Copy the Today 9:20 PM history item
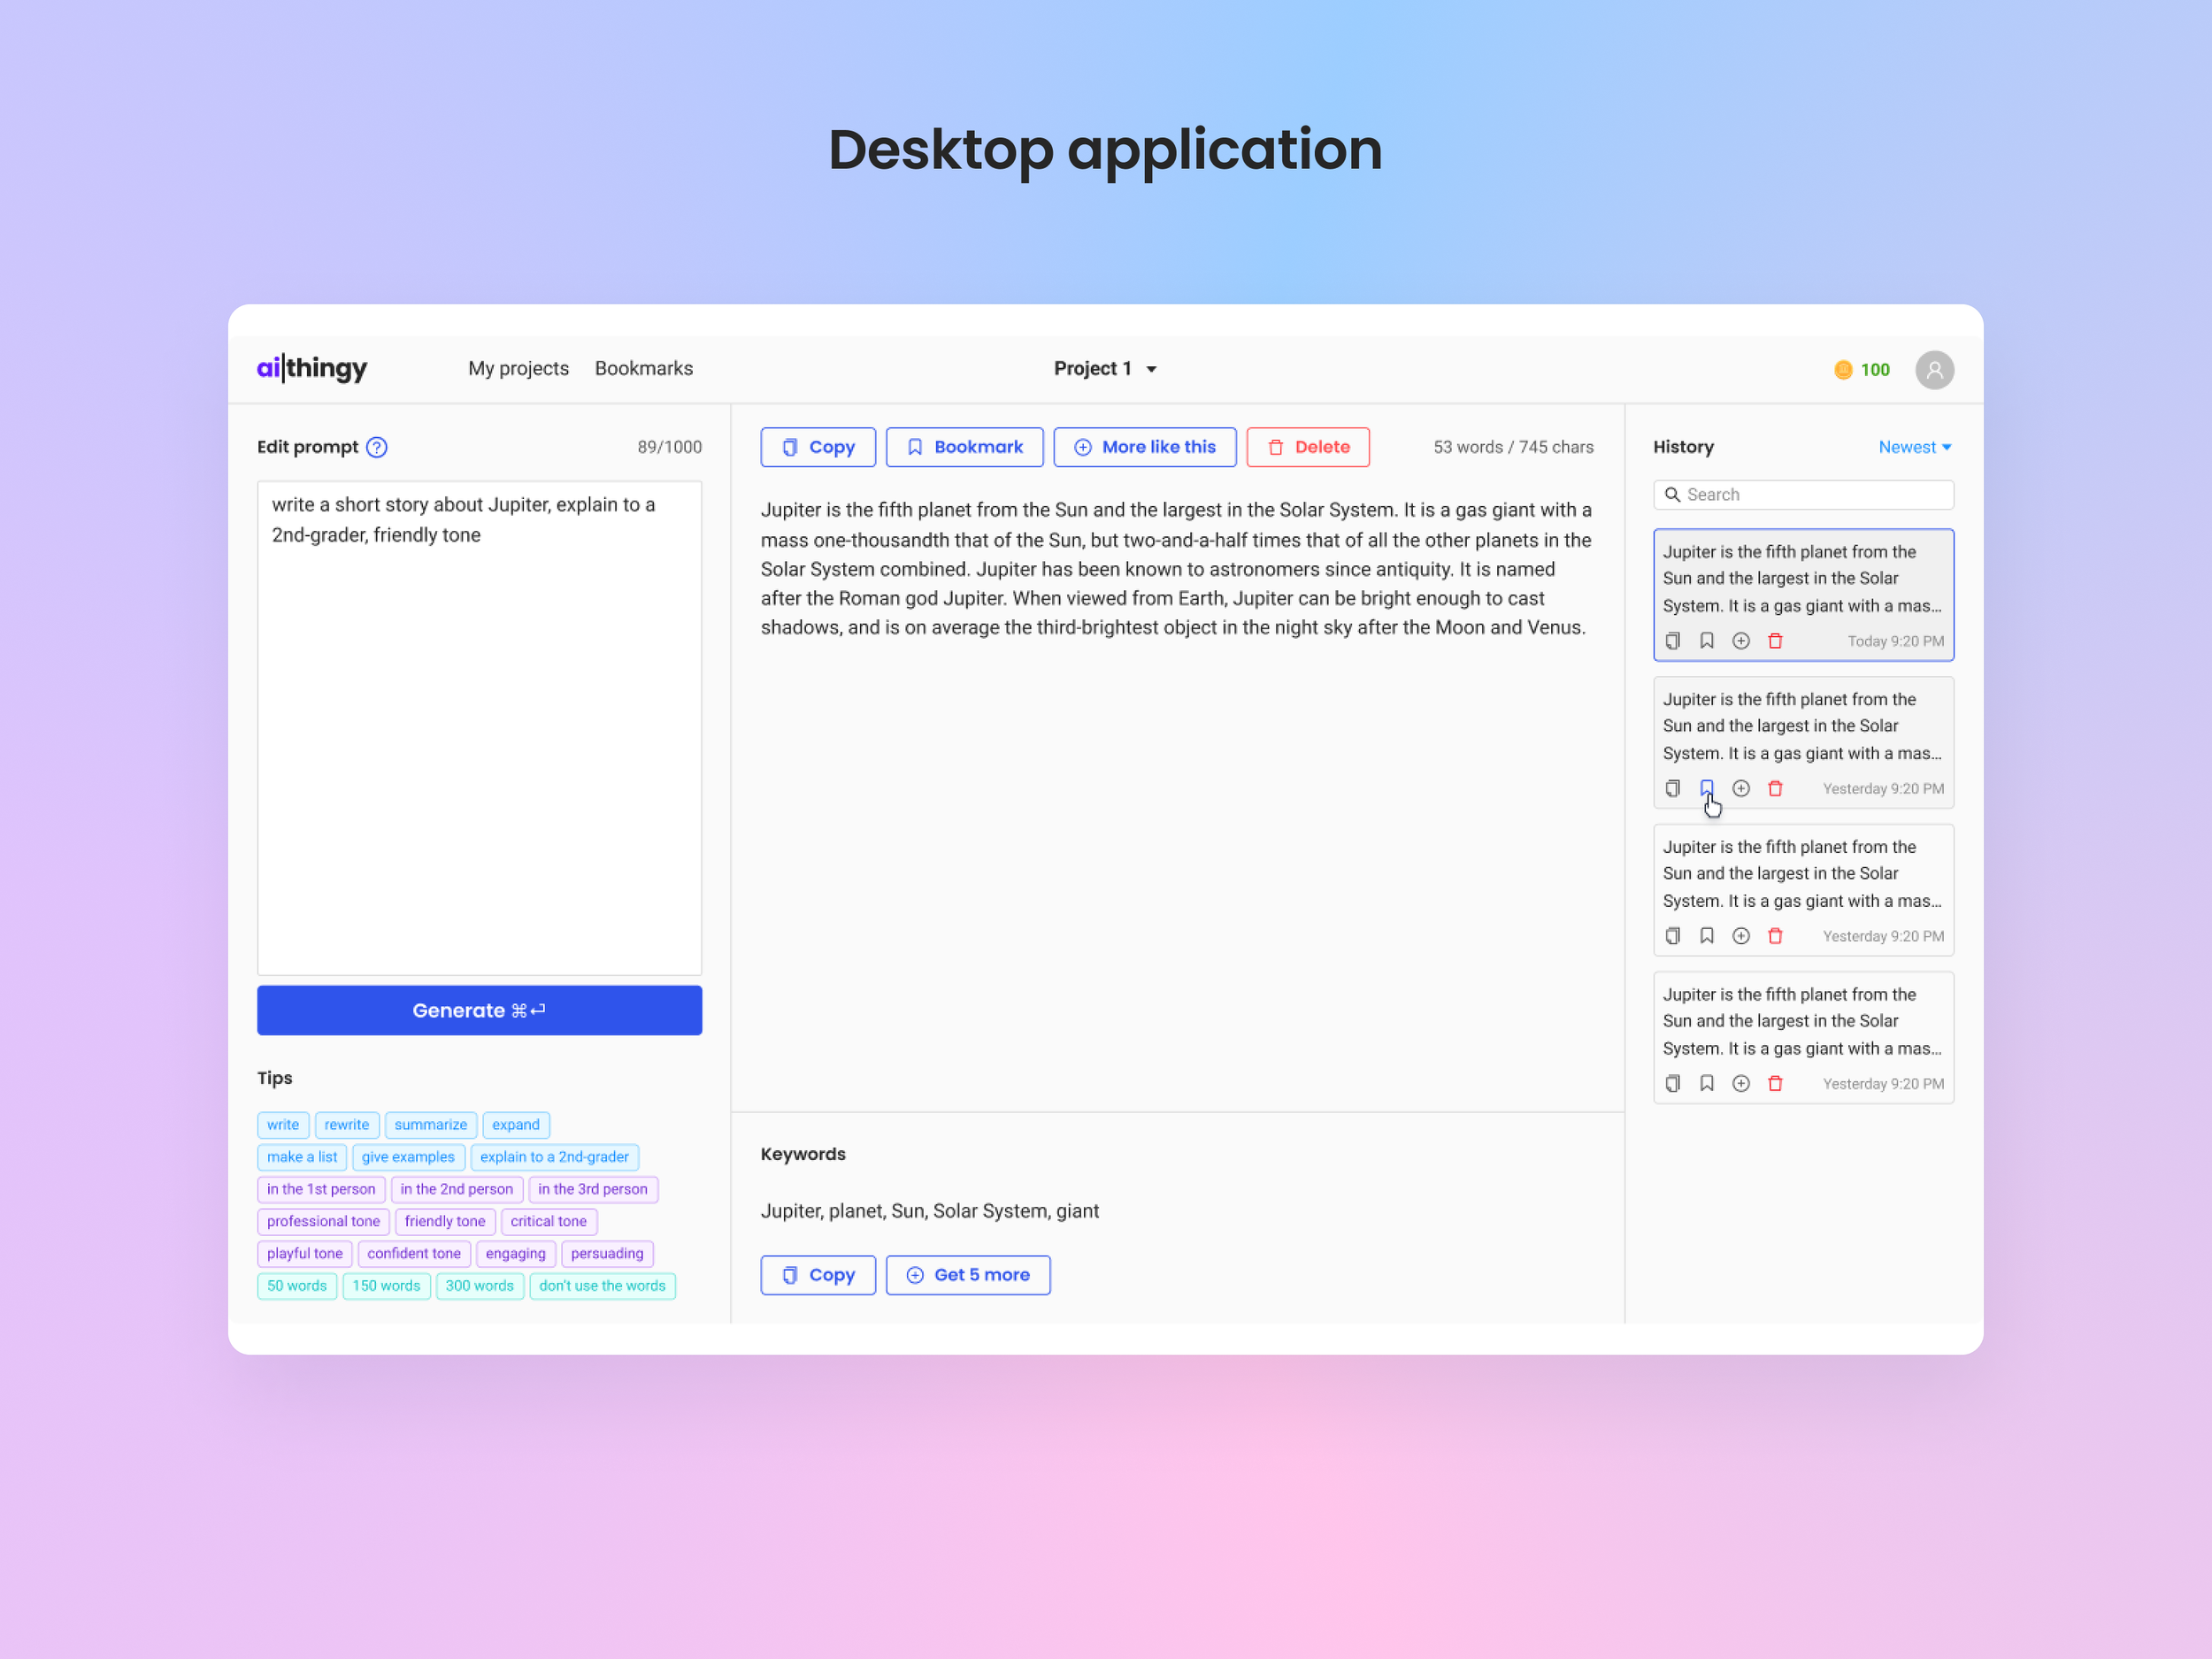This screenshot has width=2212, height=1659. point(1673,641)
